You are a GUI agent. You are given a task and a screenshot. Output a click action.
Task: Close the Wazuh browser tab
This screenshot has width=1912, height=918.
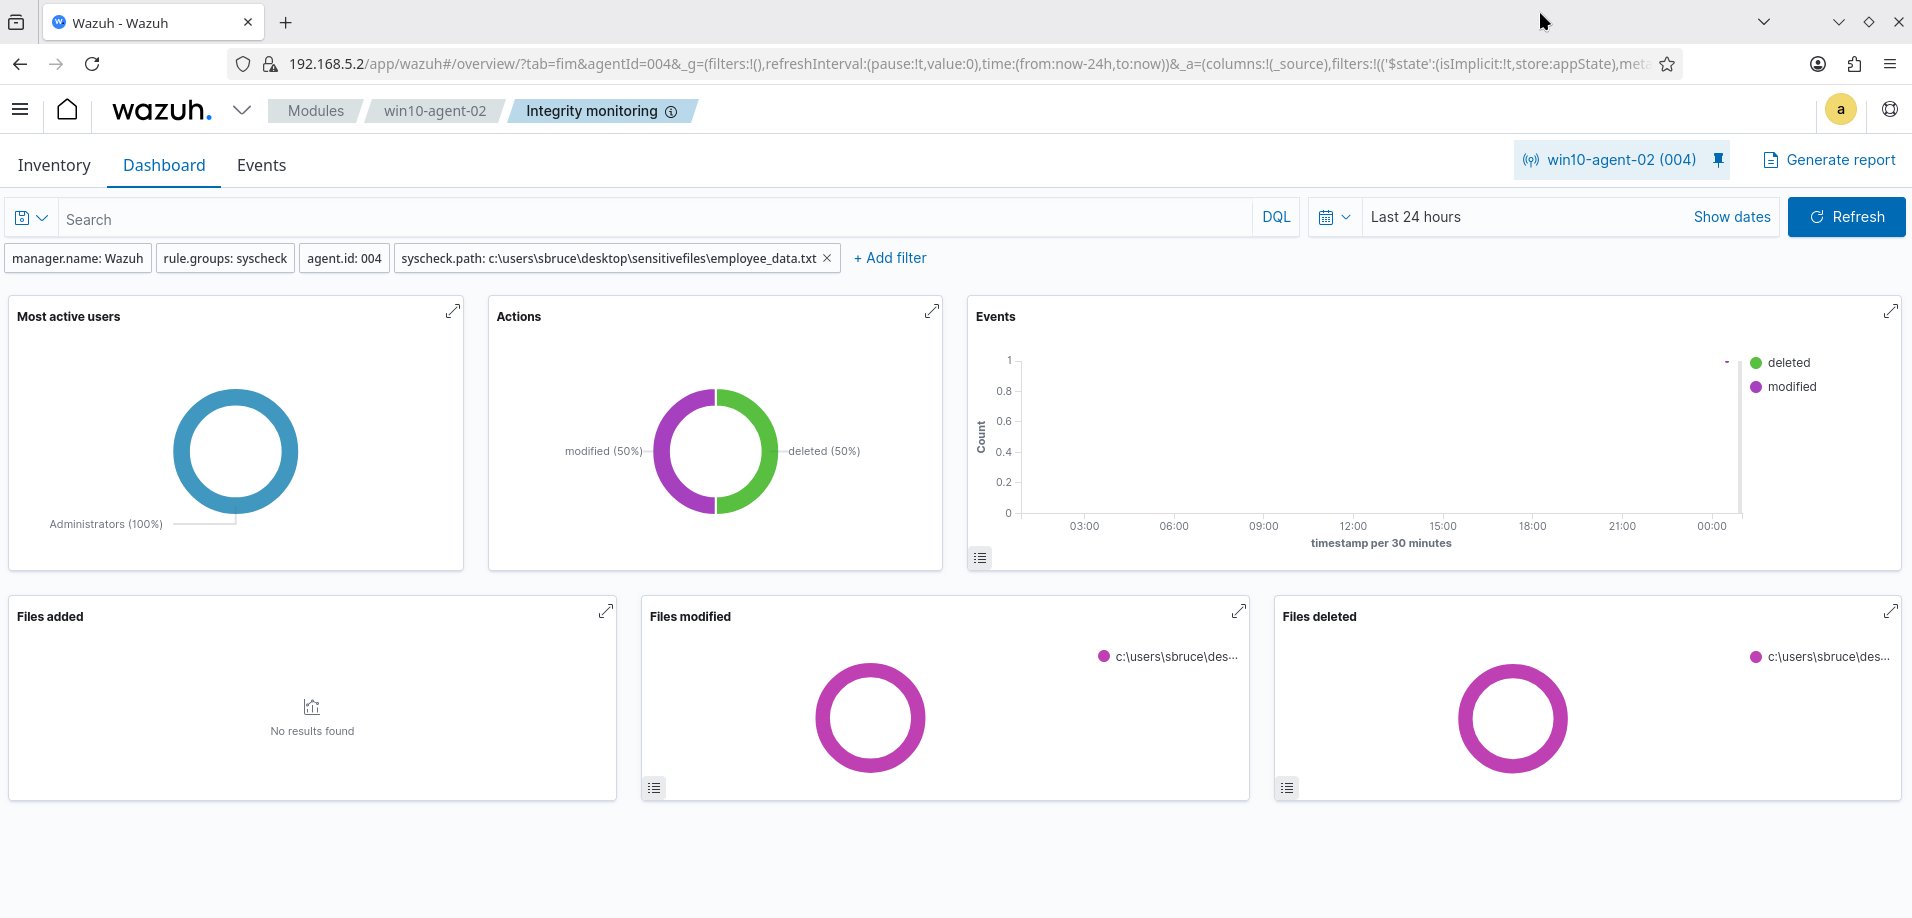(248, 22)
